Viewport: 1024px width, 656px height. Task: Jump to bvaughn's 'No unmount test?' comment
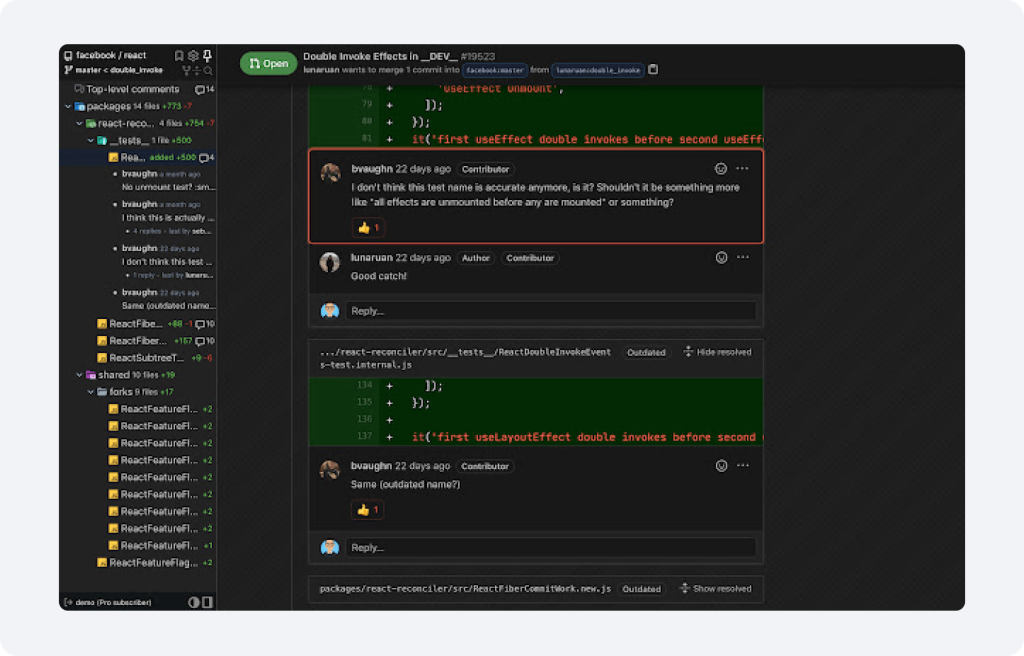[168, 187]
